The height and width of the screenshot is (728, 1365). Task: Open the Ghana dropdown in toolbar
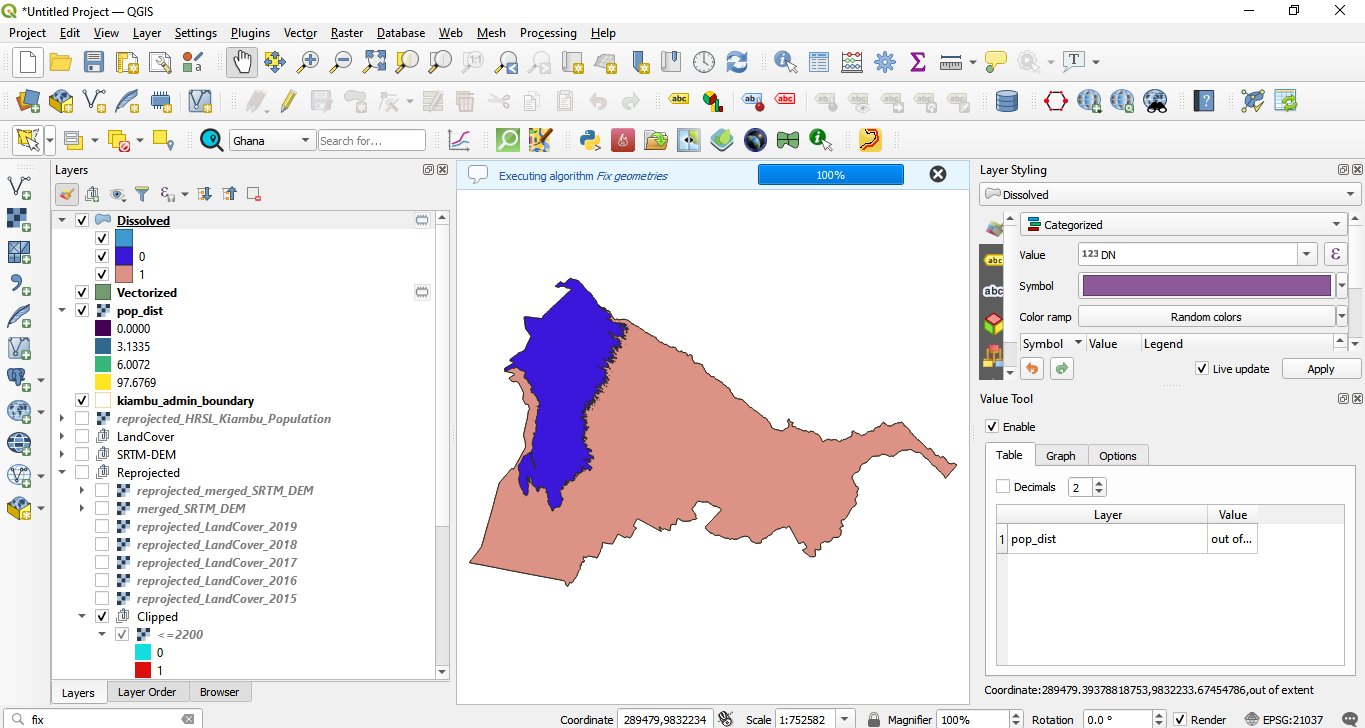[x=272, y=141]
